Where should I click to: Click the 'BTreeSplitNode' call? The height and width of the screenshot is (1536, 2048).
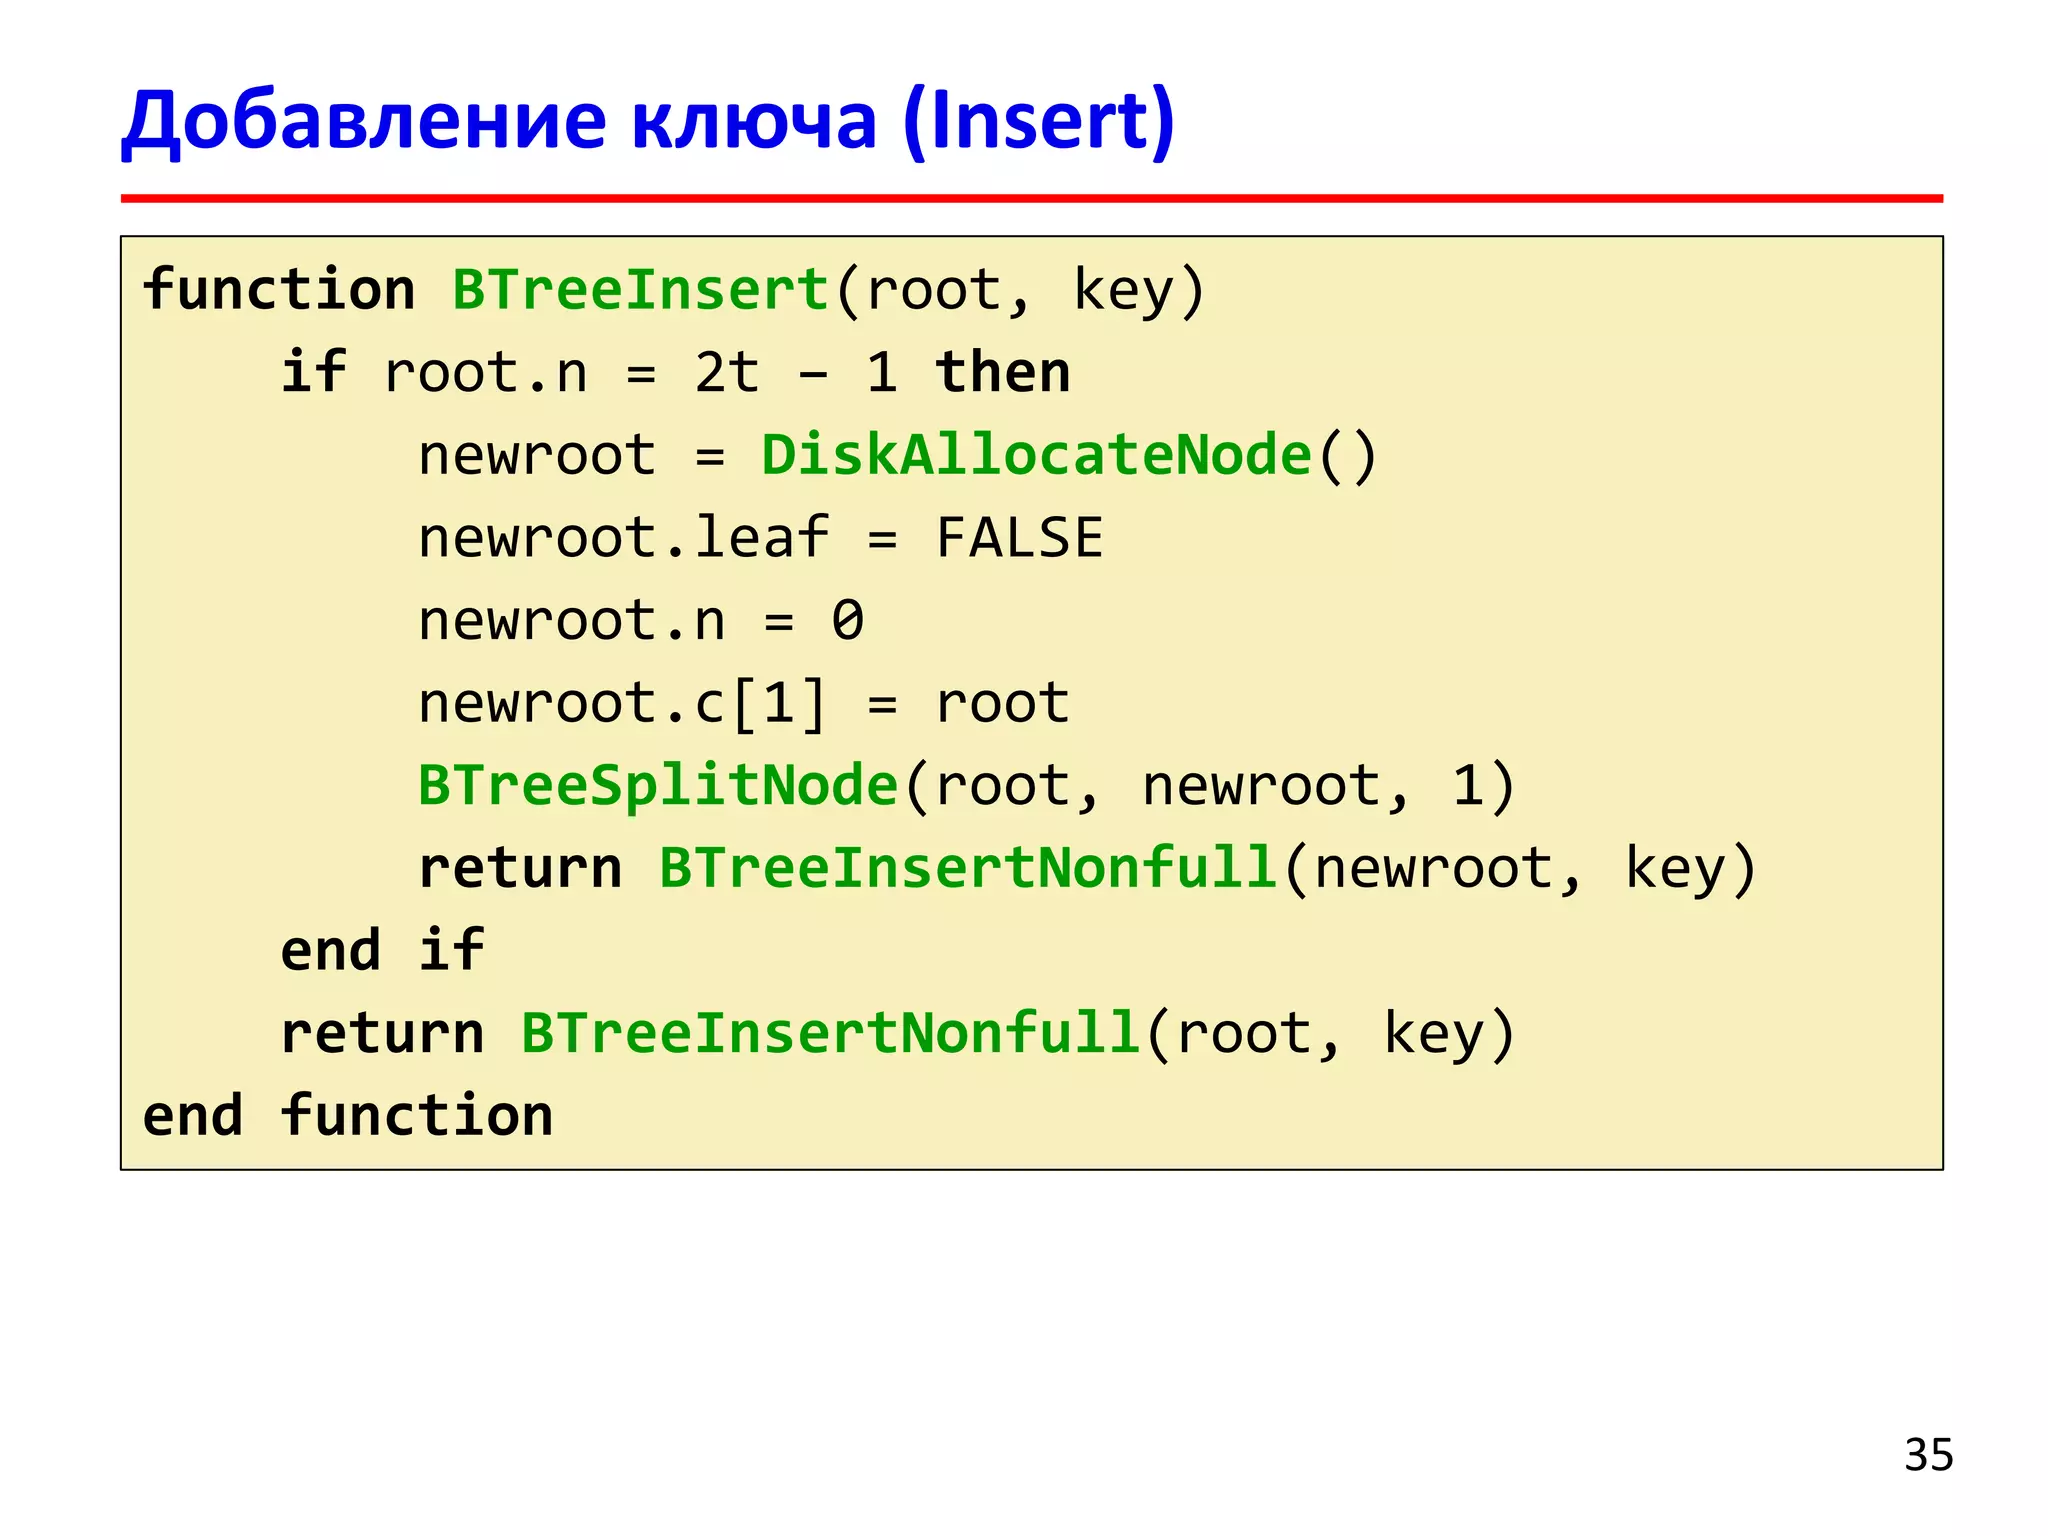pos(658,786)
